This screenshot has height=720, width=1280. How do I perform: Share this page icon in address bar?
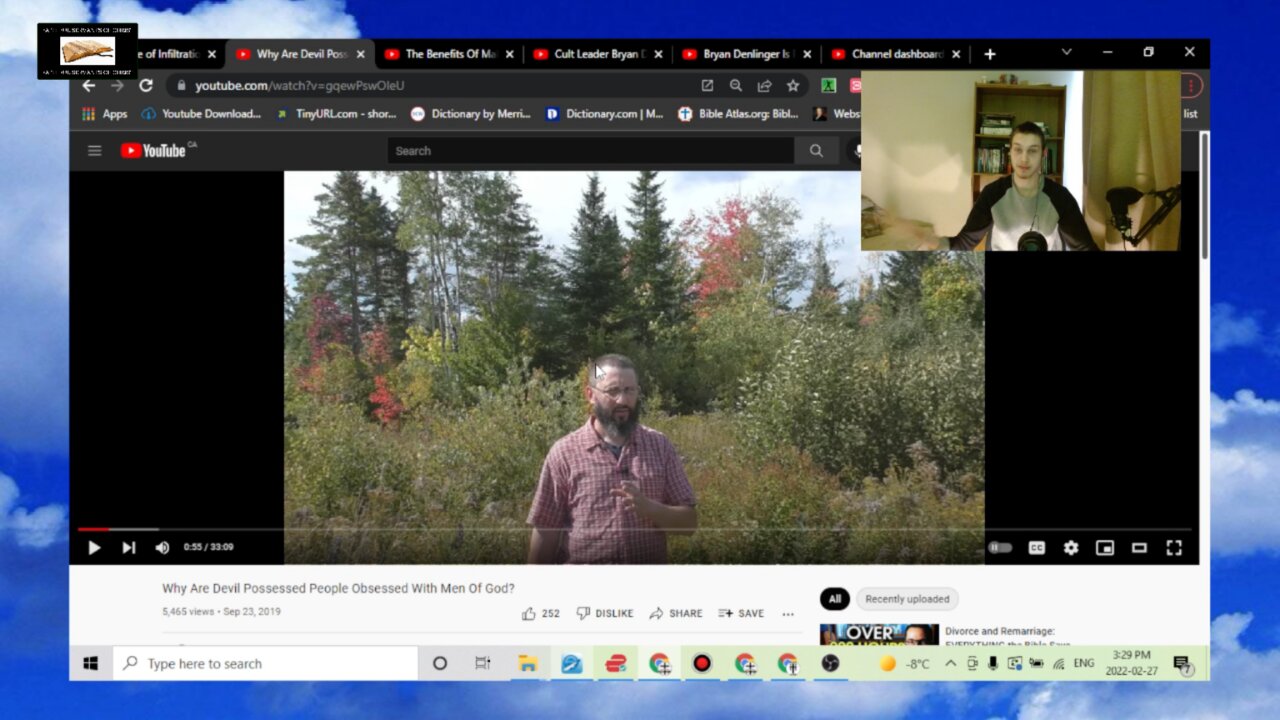click(765, 86)
